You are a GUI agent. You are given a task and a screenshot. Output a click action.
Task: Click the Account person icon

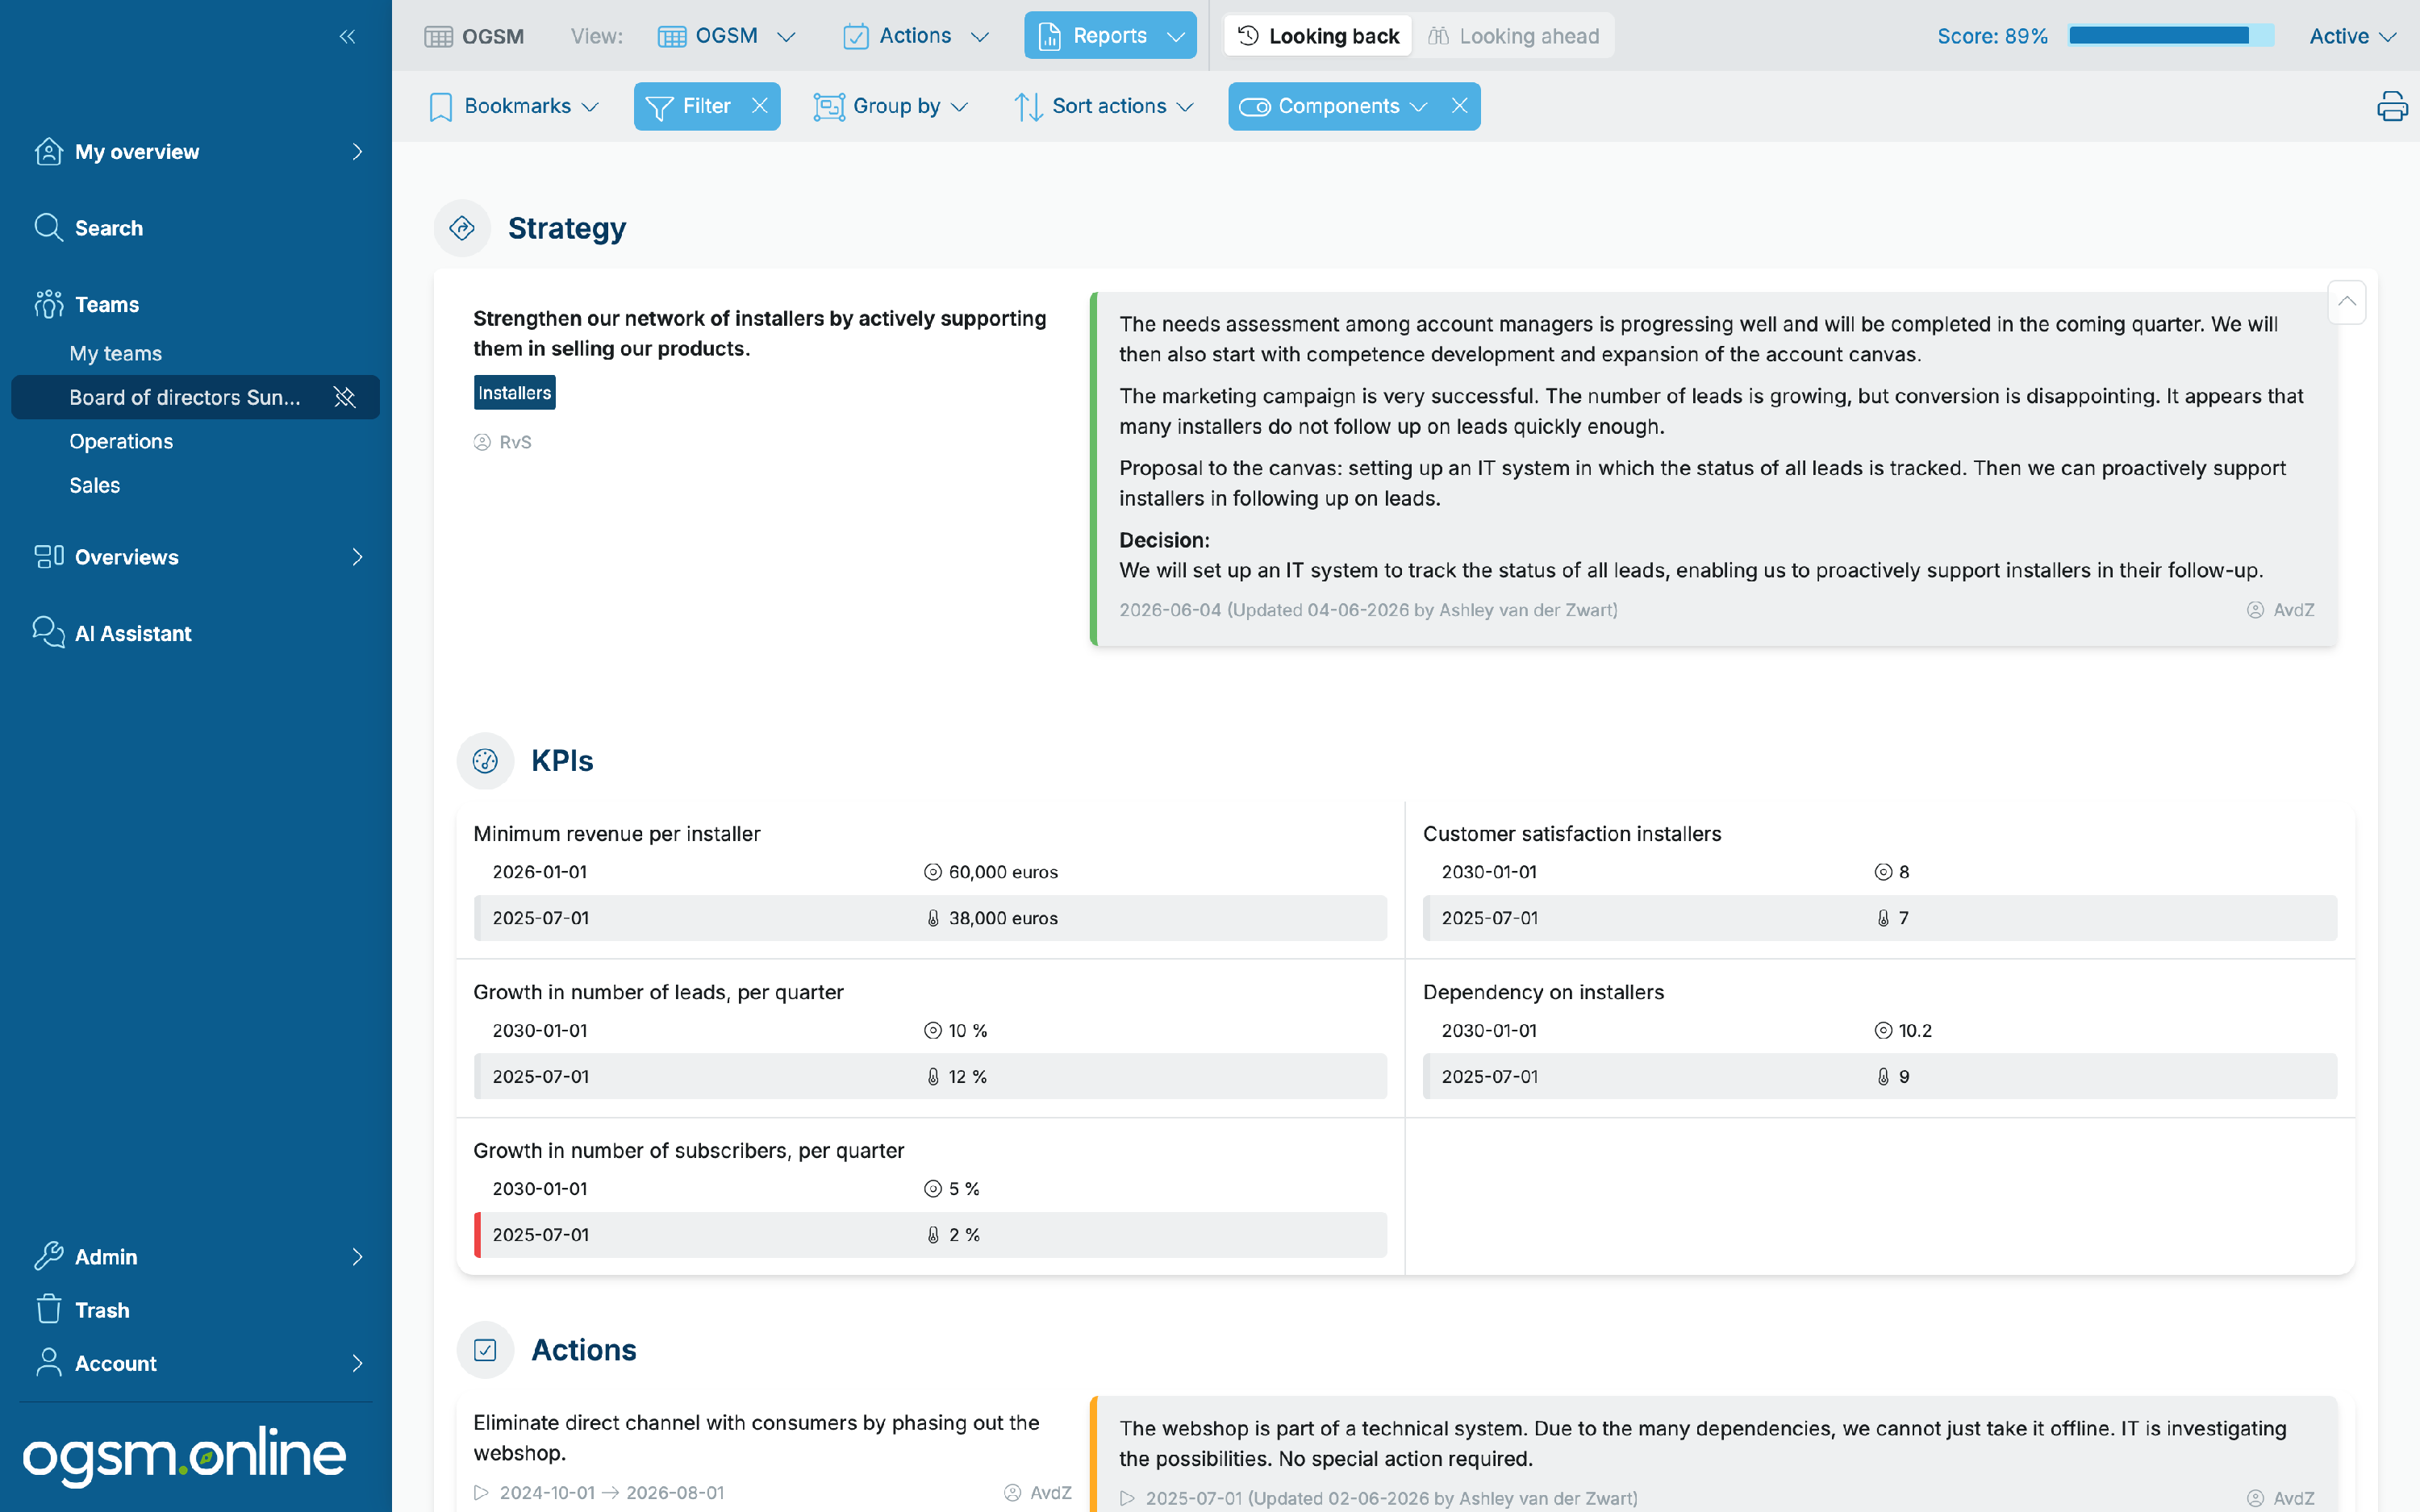48,1362
